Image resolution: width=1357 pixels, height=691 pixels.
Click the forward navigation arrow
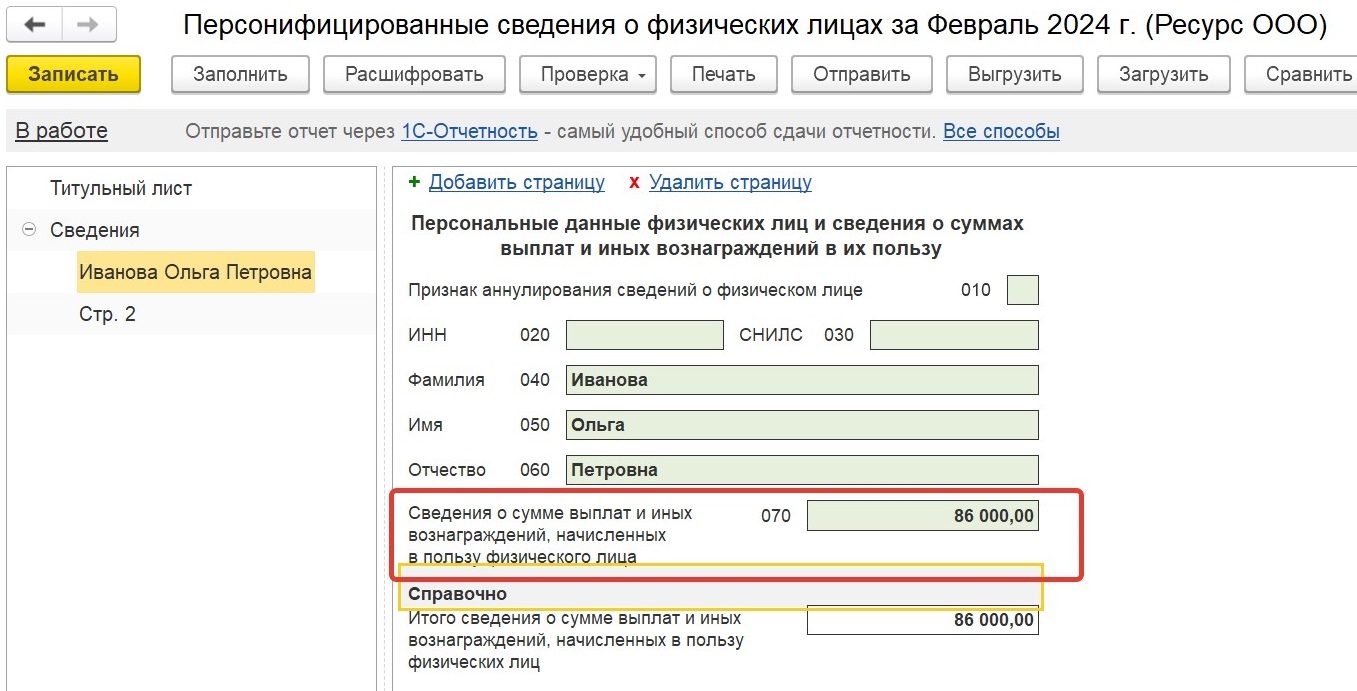click(x=88, y=25)
